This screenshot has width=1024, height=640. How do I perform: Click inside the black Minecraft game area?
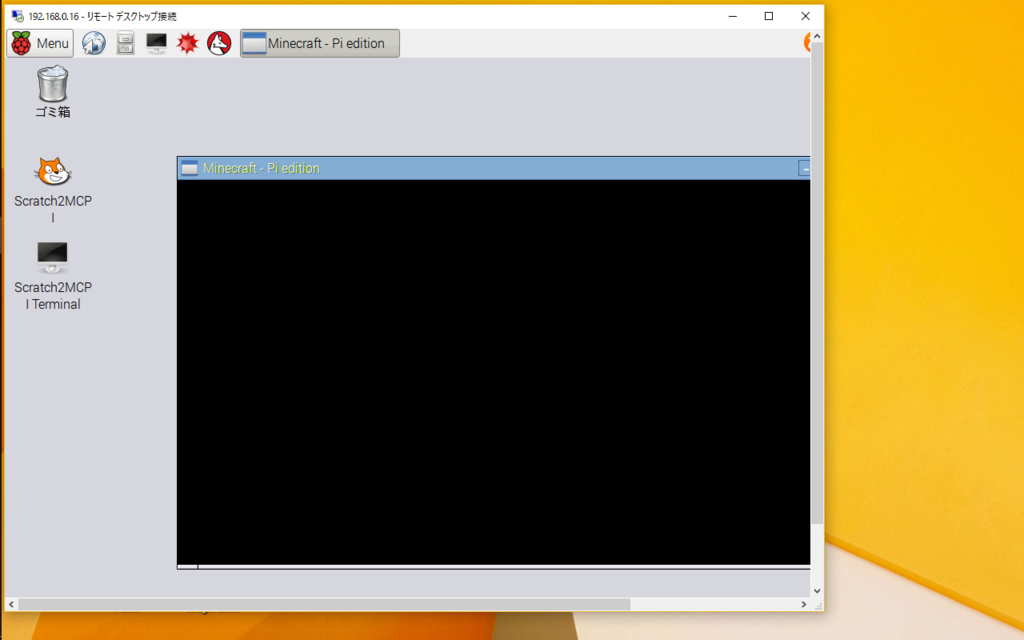click(494, 372)
